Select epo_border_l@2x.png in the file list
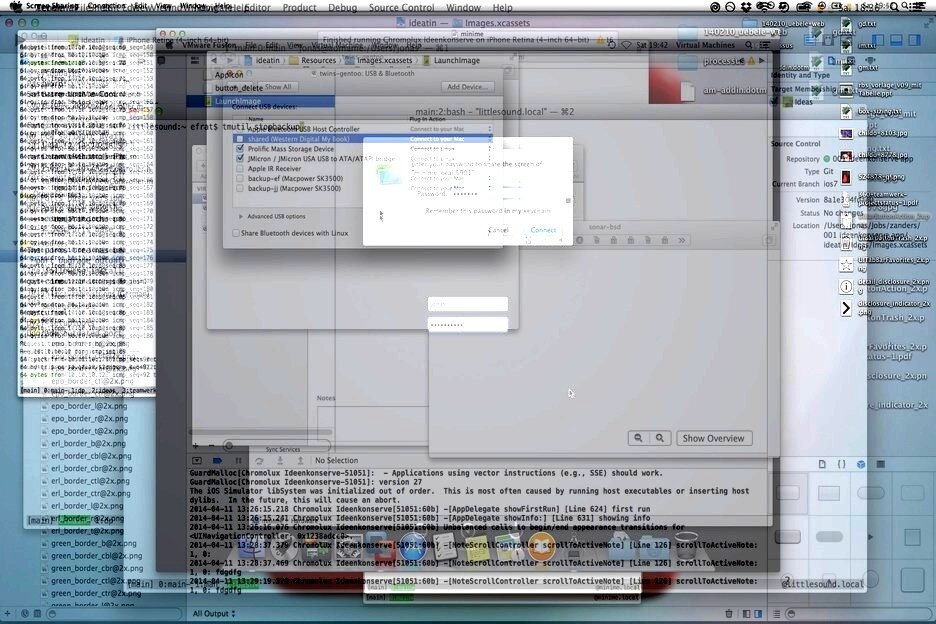 [x=90, y=406]
